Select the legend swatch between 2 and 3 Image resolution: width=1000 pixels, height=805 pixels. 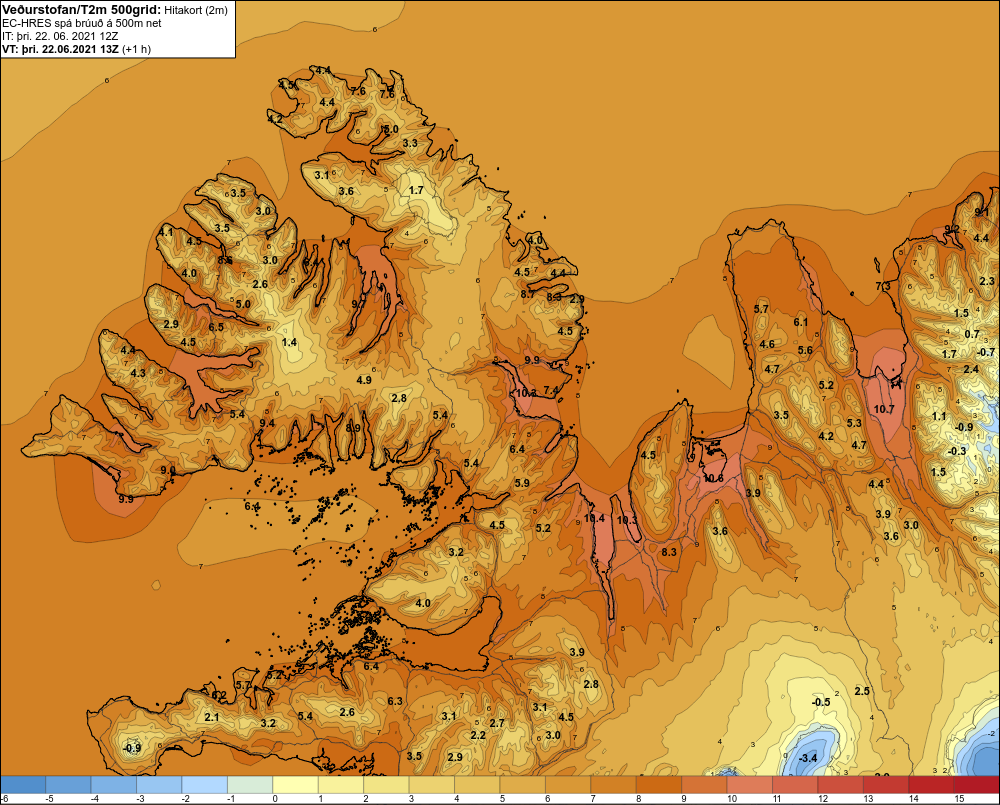[x=386, y=784]
